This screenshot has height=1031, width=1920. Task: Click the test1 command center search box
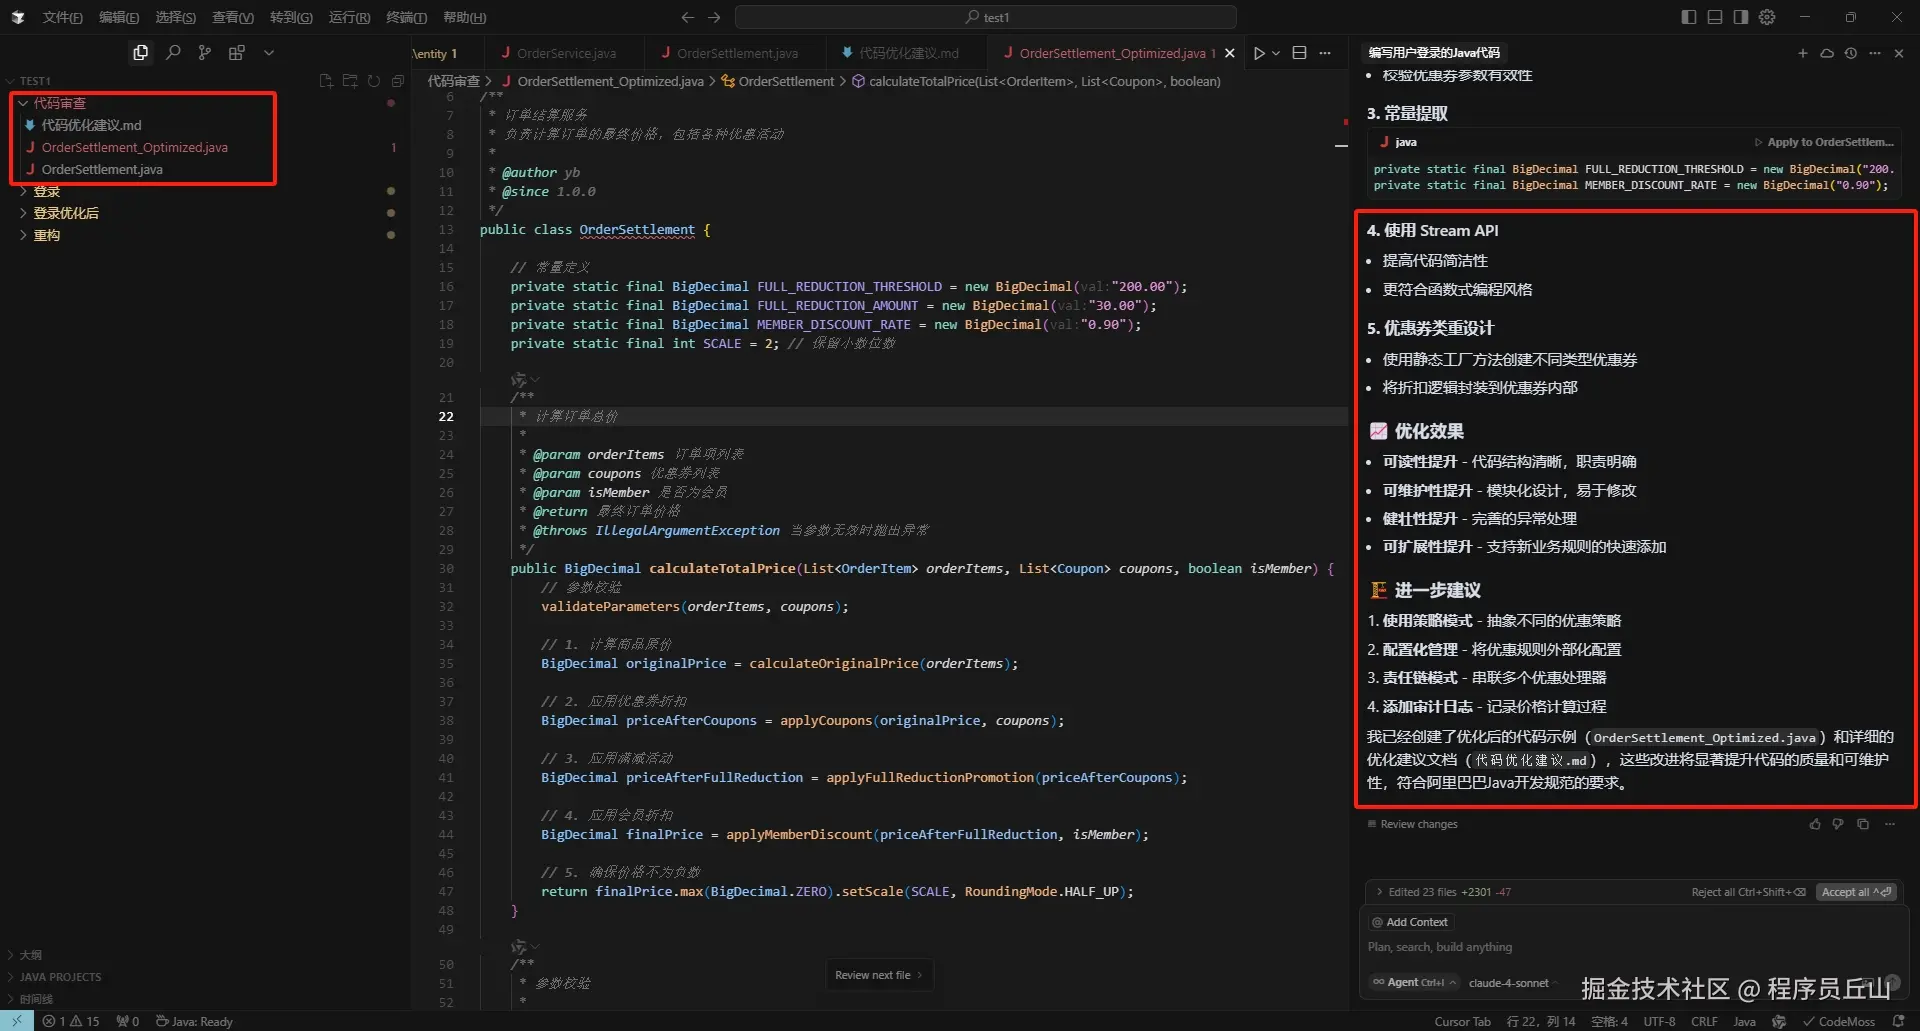tap(986, 17)
